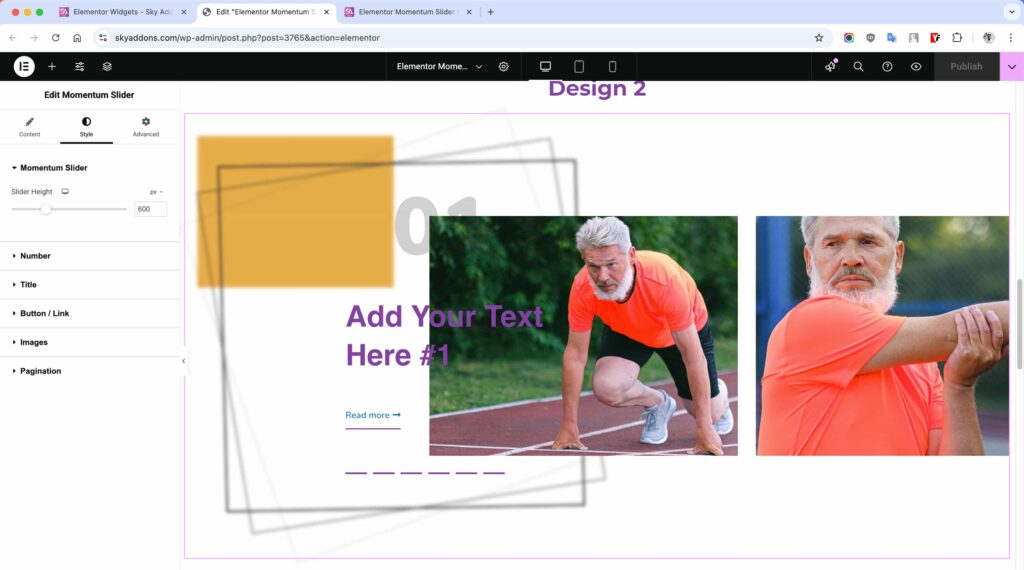
Task: Click the Slider Height slider handle
Action: 45,209
